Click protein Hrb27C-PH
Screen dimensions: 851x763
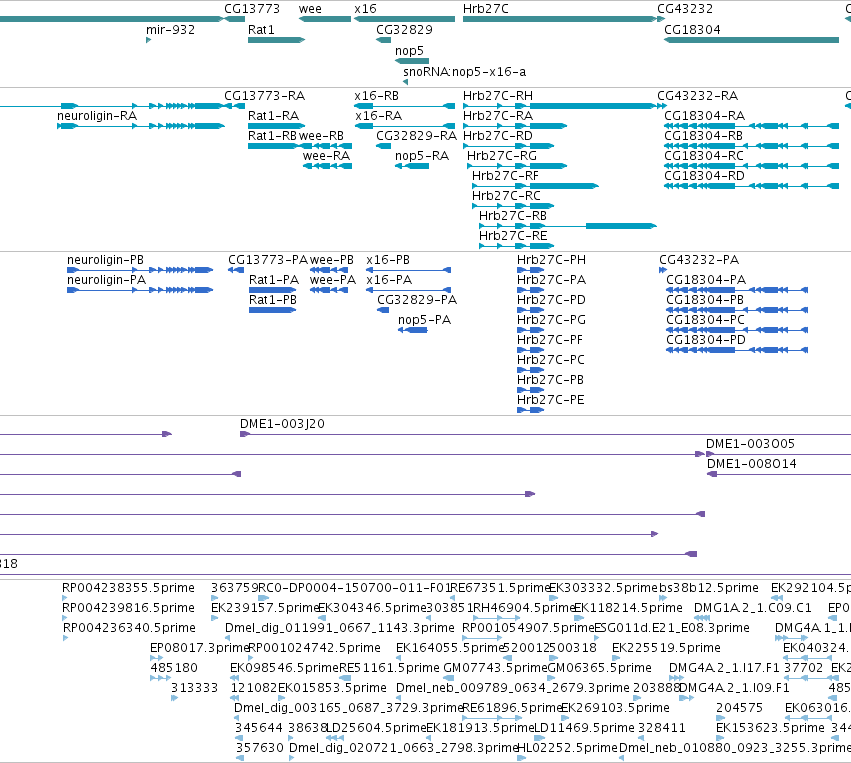point(551,260)
